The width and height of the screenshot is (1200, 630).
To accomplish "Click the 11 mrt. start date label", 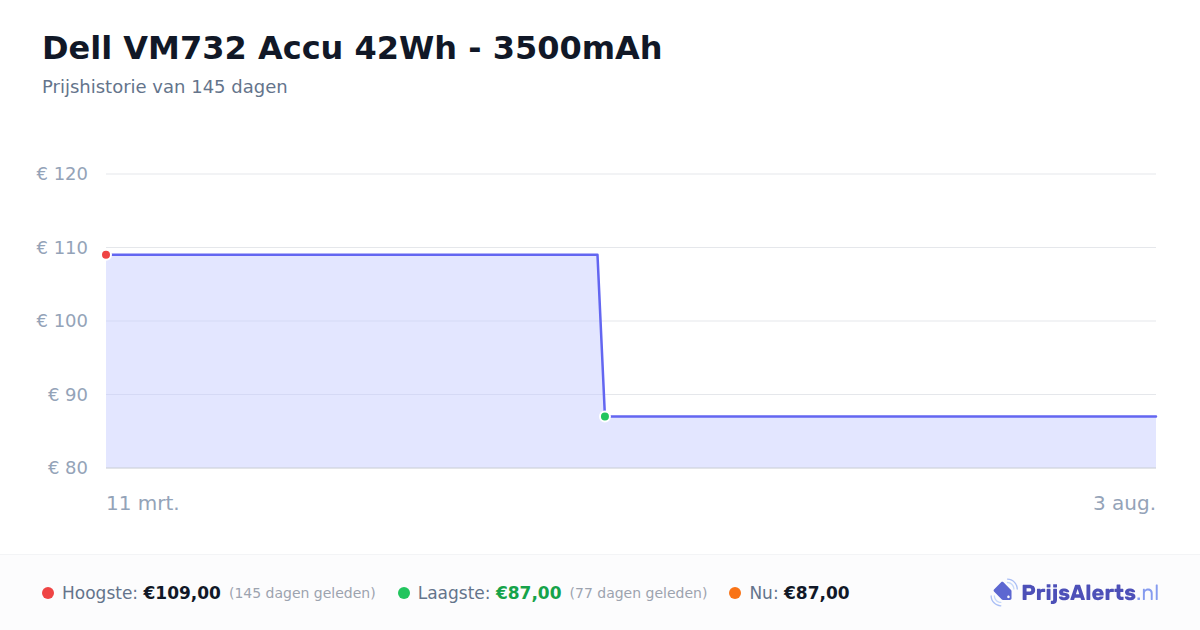I will 143,504.
